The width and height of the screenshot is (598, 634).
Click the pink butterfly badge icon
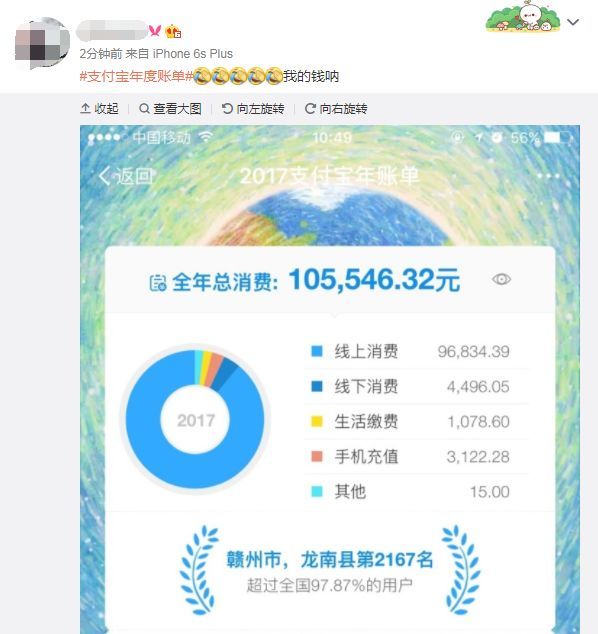pos(155,30)
